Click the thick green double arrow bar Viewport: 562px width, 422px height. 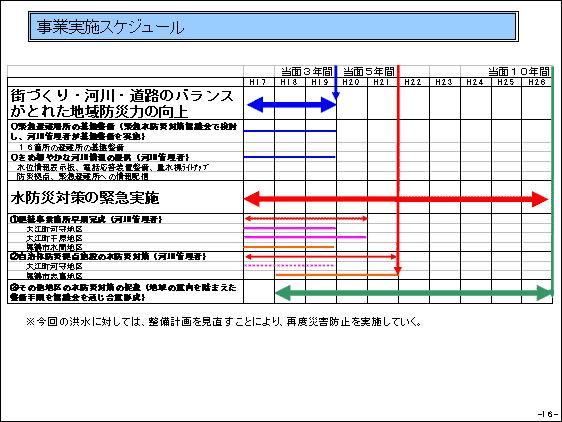point(414,293)
